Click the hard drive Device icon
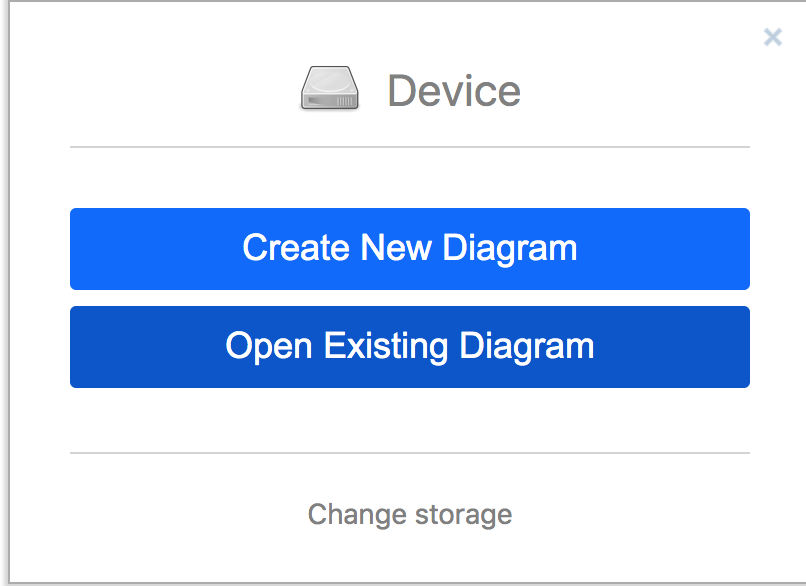 (329, 88)
